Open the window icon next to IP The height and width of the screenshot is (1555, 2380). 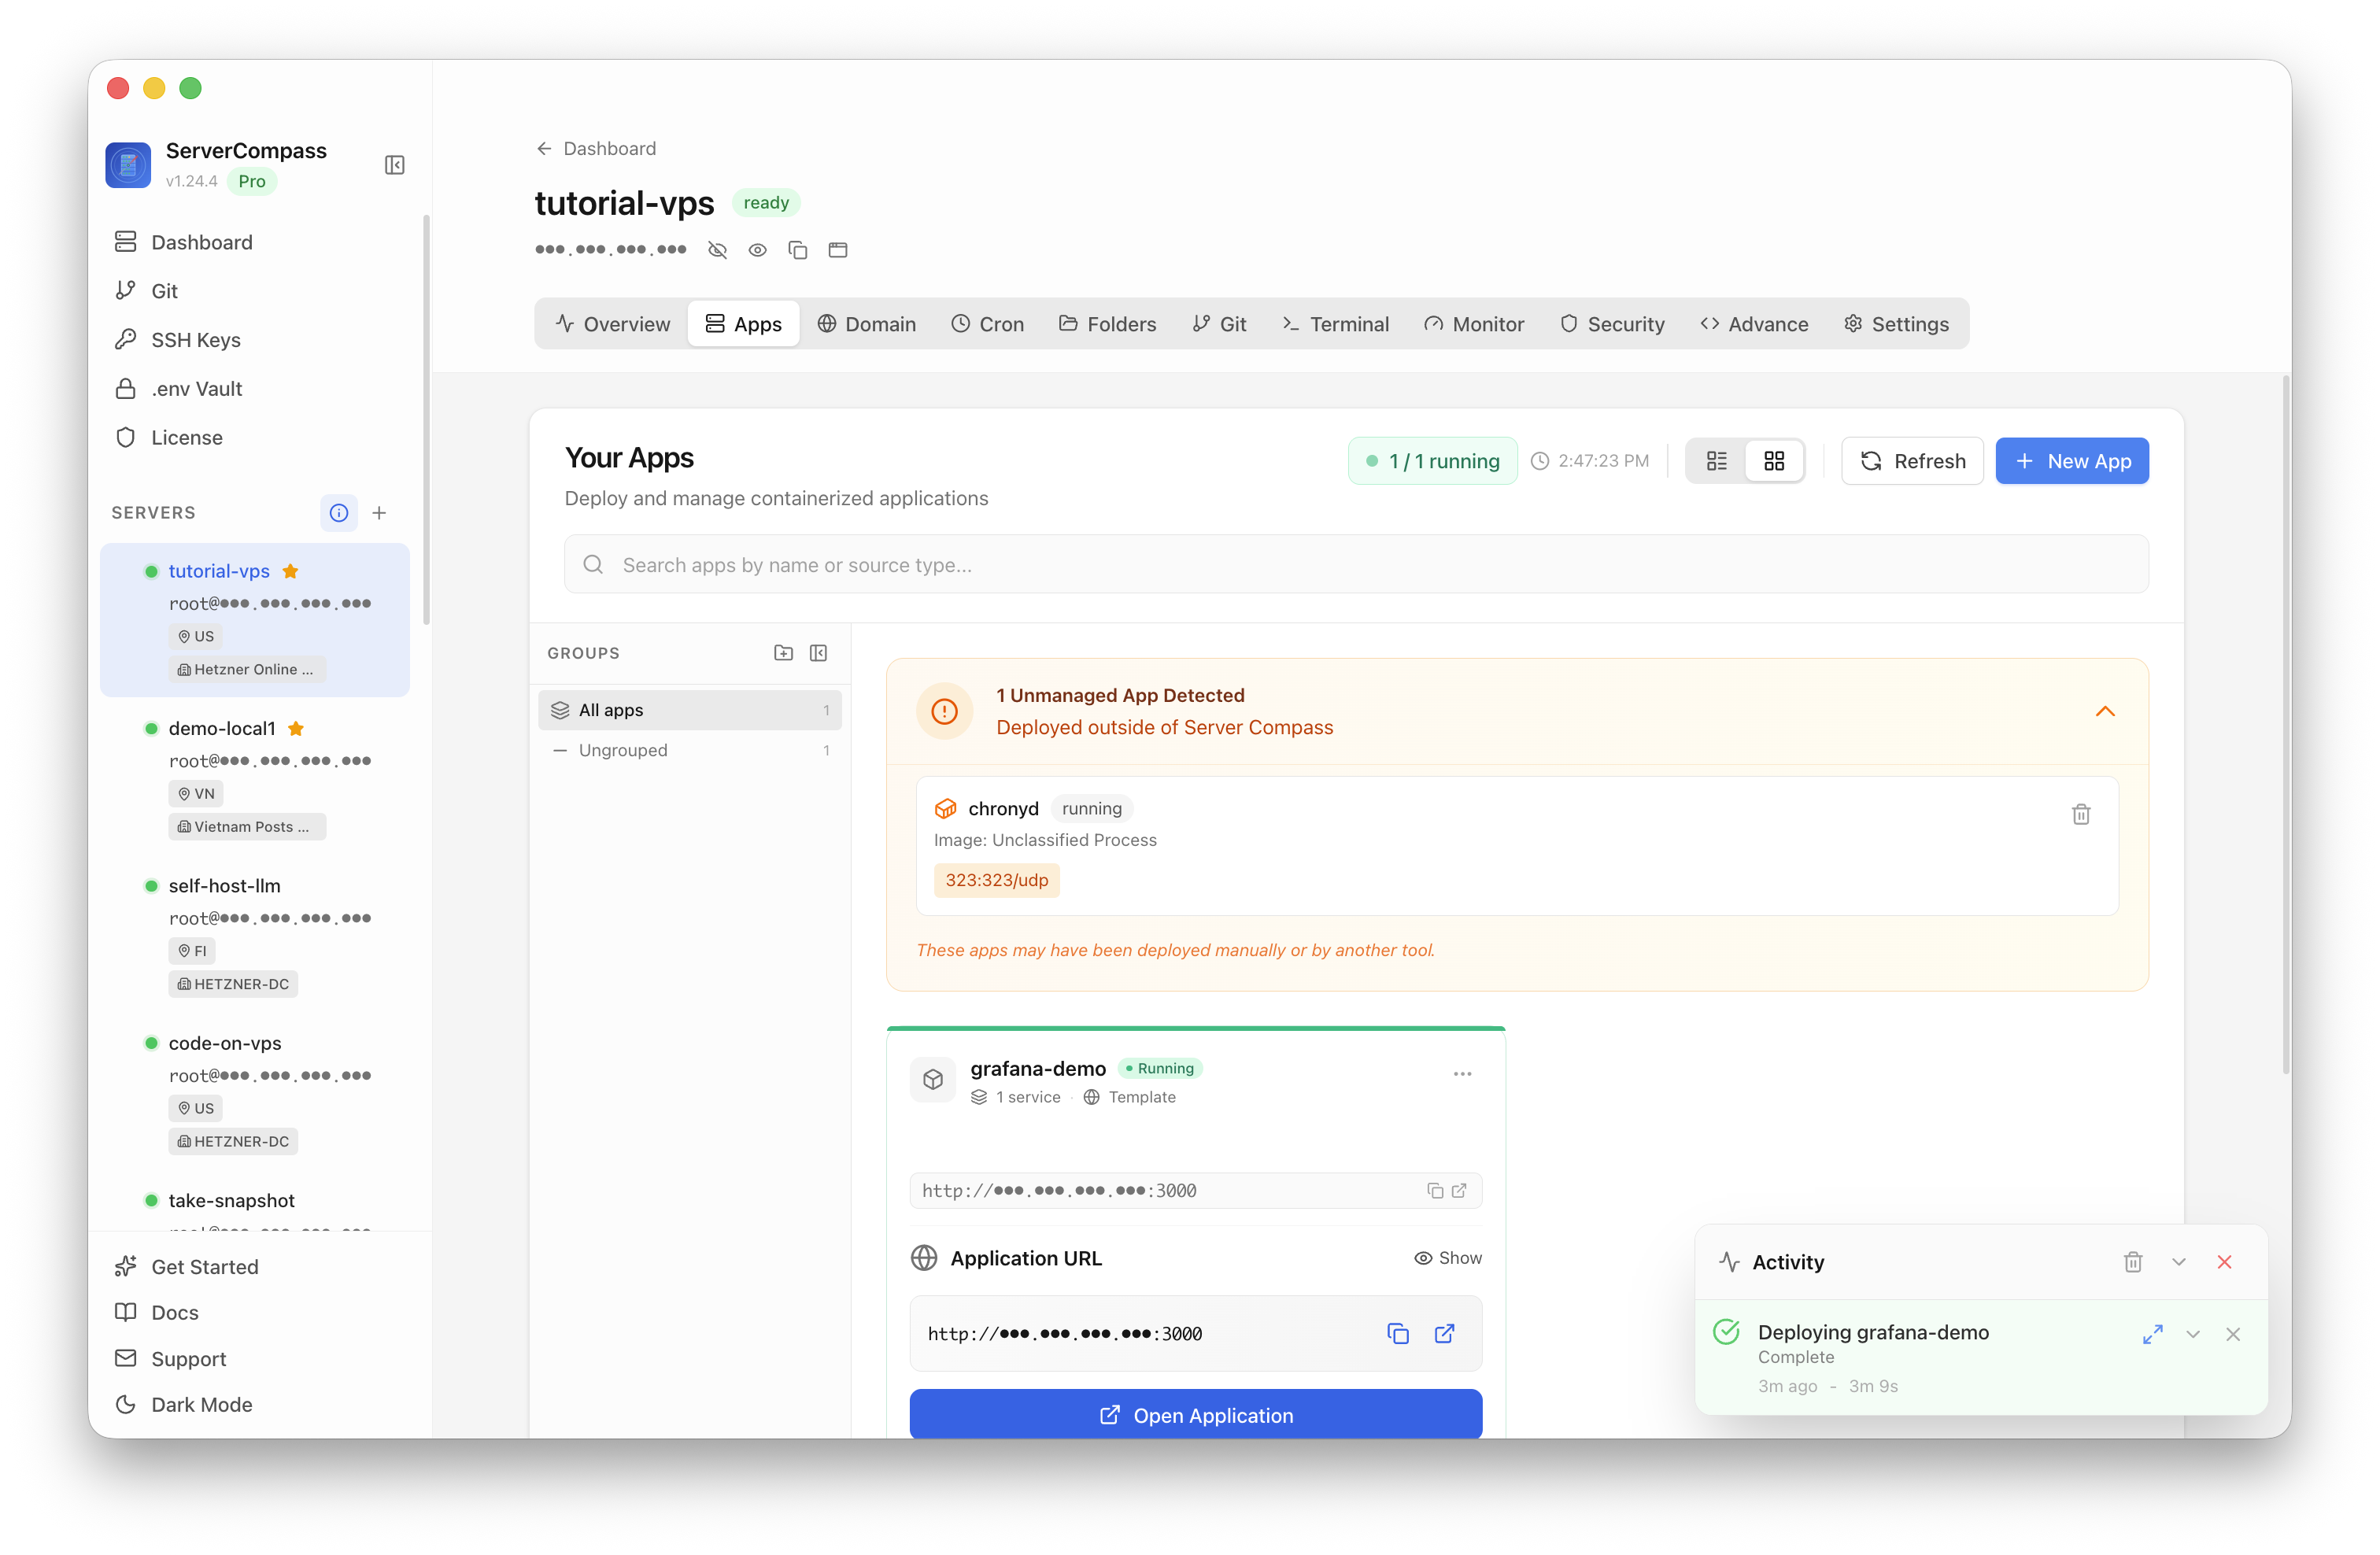(x=838, y=250)
